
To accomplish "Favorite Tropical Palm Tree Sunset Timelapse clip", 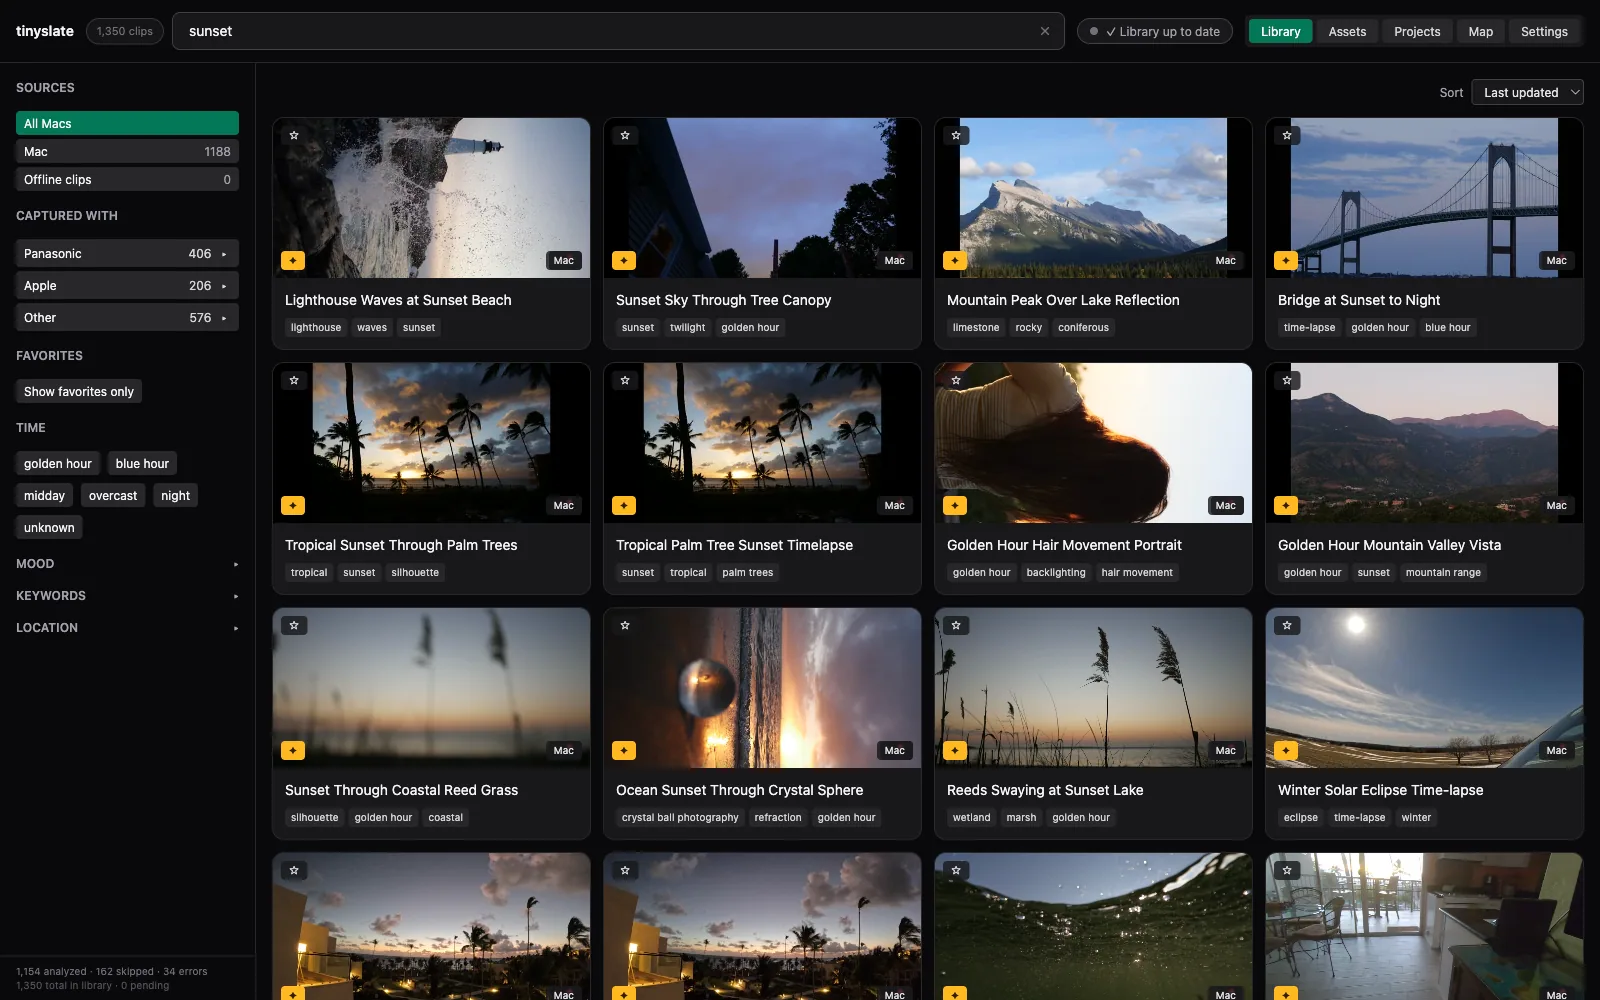I will 625,380.
